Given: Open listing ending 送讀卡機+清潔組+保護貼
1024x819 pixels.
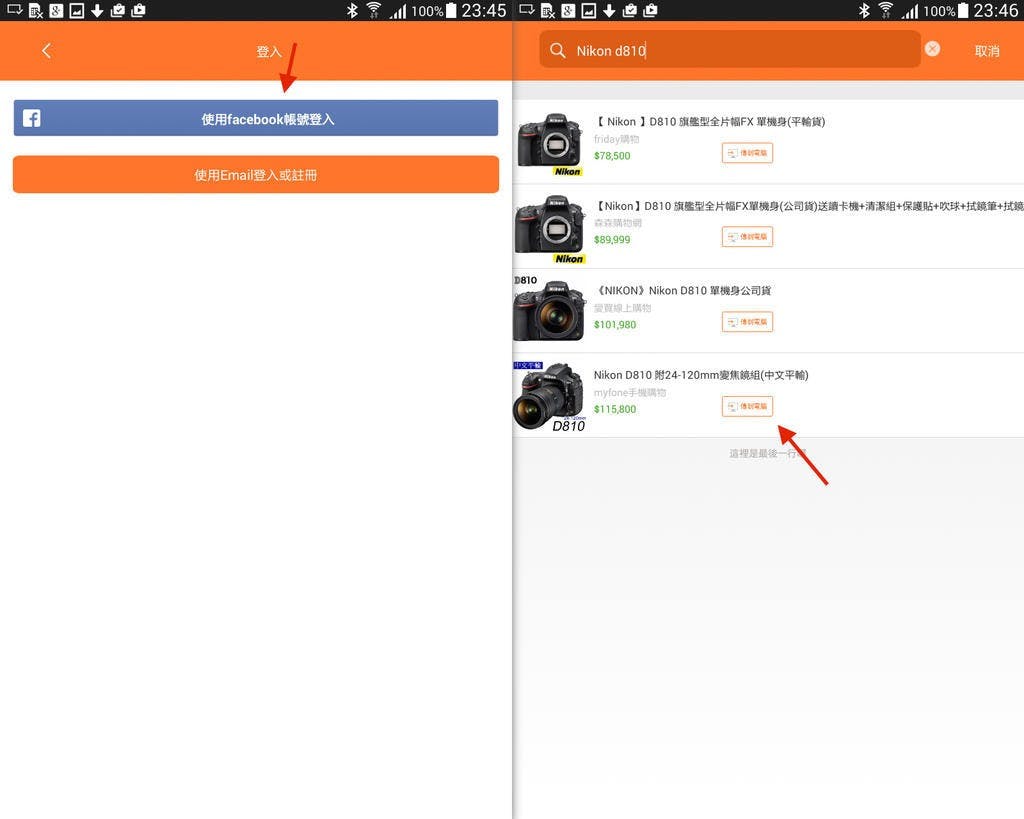Looking at the screenshot, I should coord(808,206).
